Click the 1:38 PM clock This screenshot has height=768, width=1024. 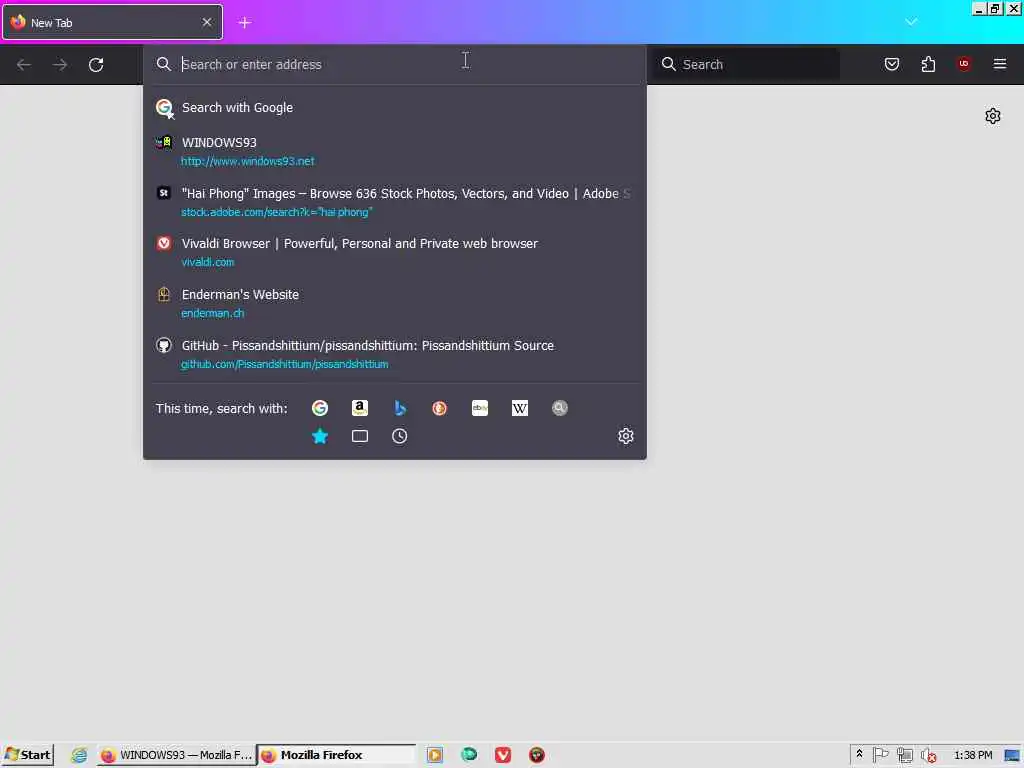pos(972,755)
